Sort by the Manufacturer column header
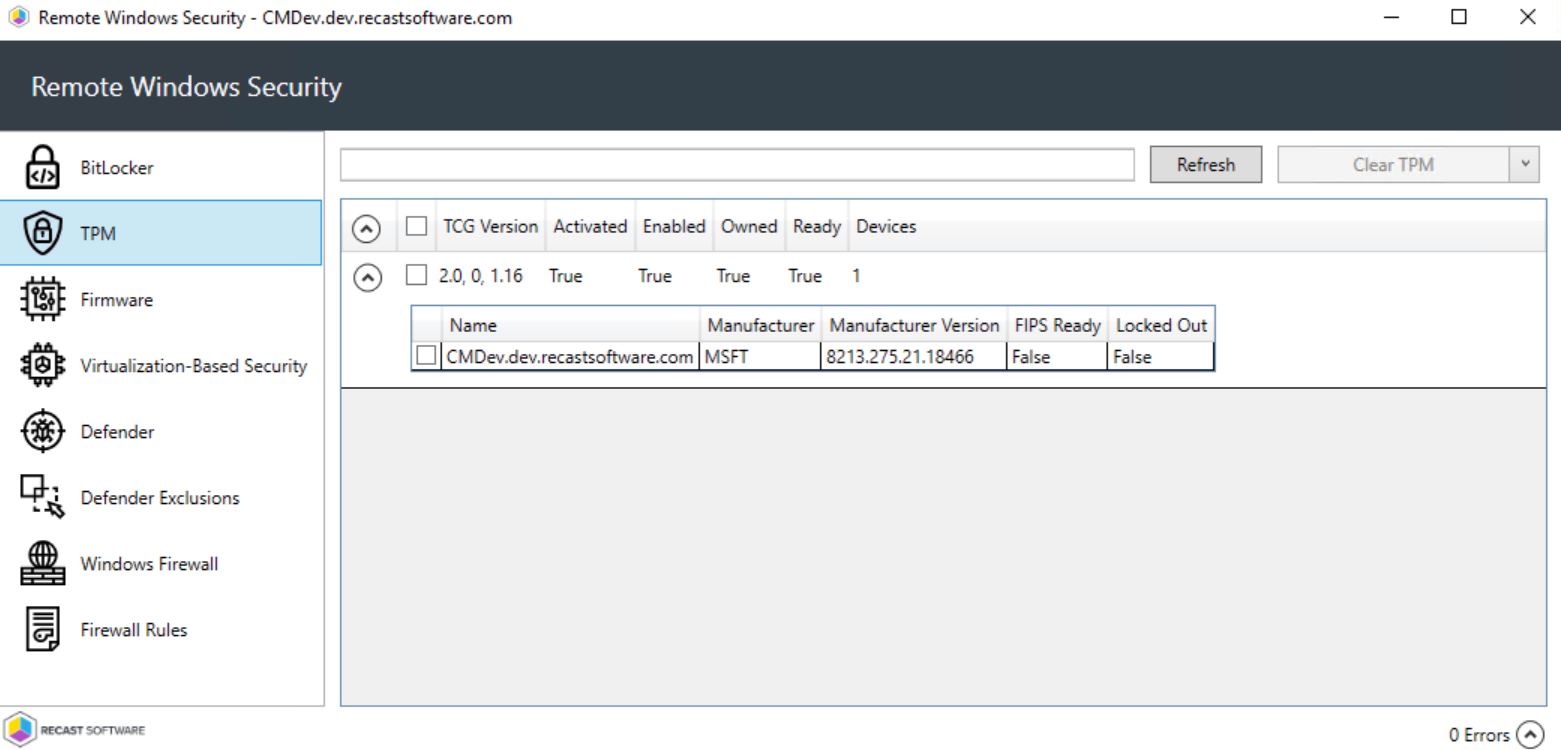 (761, 325)
